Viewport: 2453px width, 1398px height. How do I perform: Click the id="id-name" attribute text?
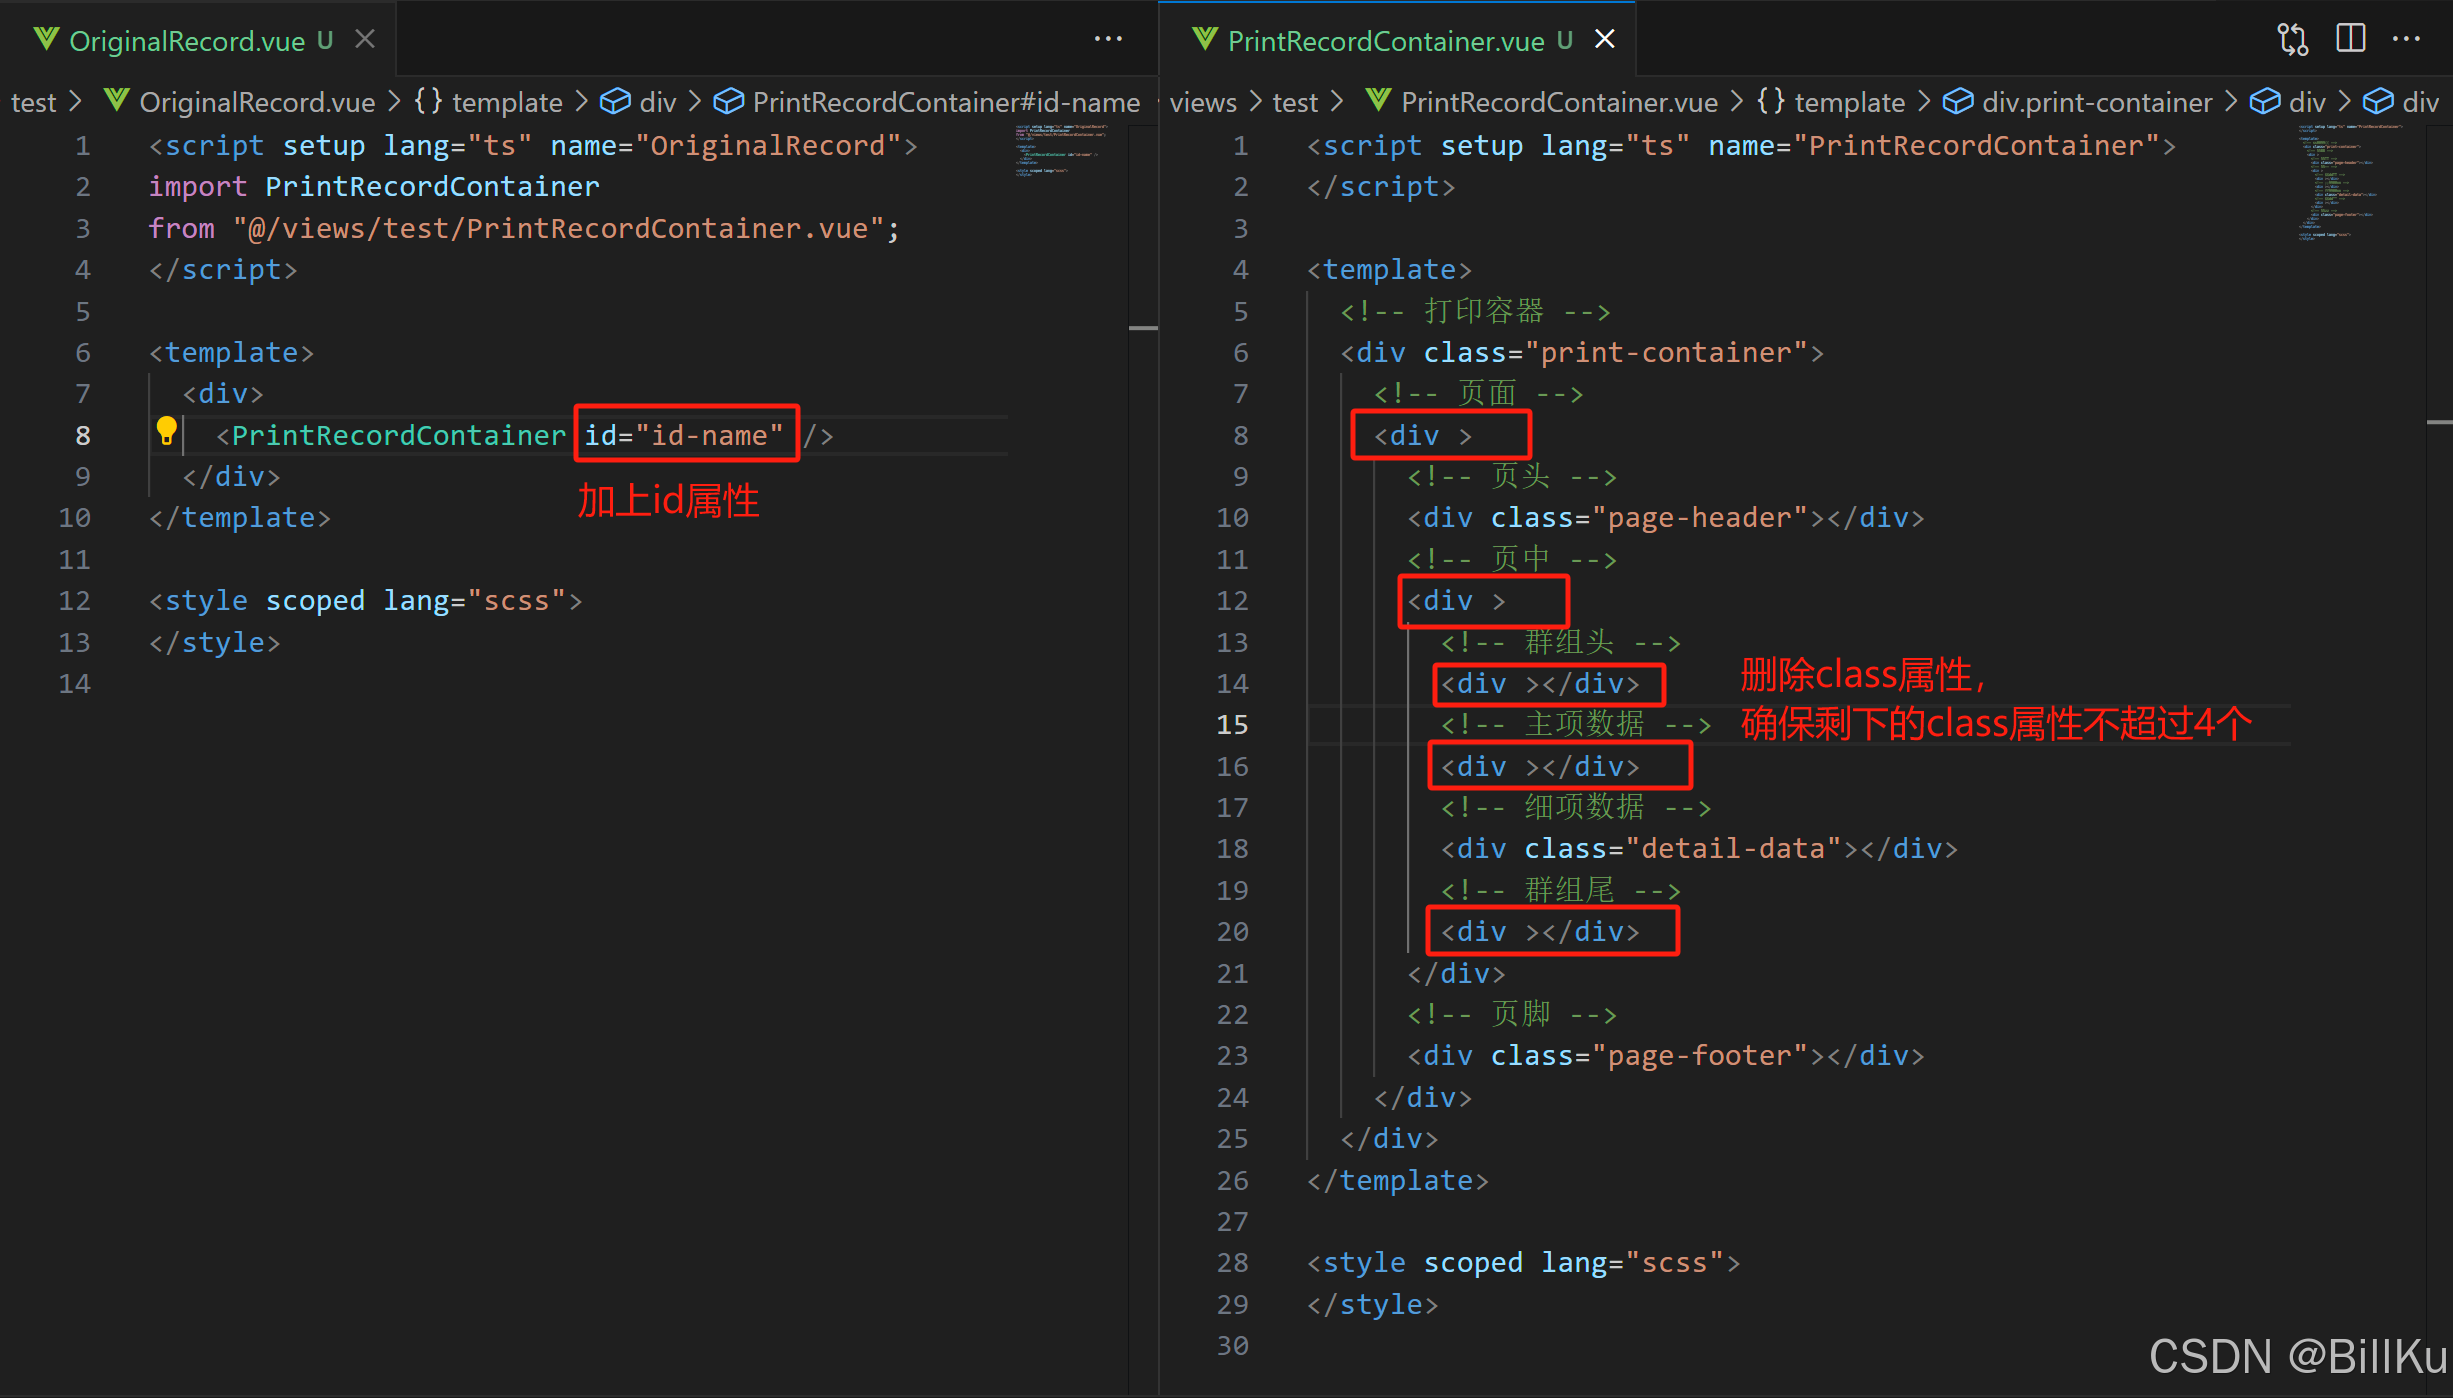coord(685,436)
